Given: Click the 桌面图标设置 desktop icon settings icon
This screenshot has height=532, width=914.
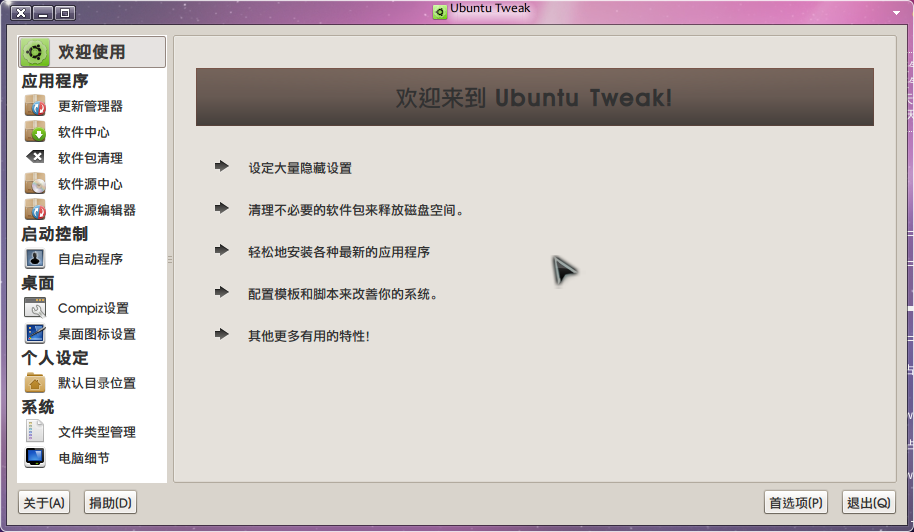Looking at the screenshot, I should [x=35, y=333].
